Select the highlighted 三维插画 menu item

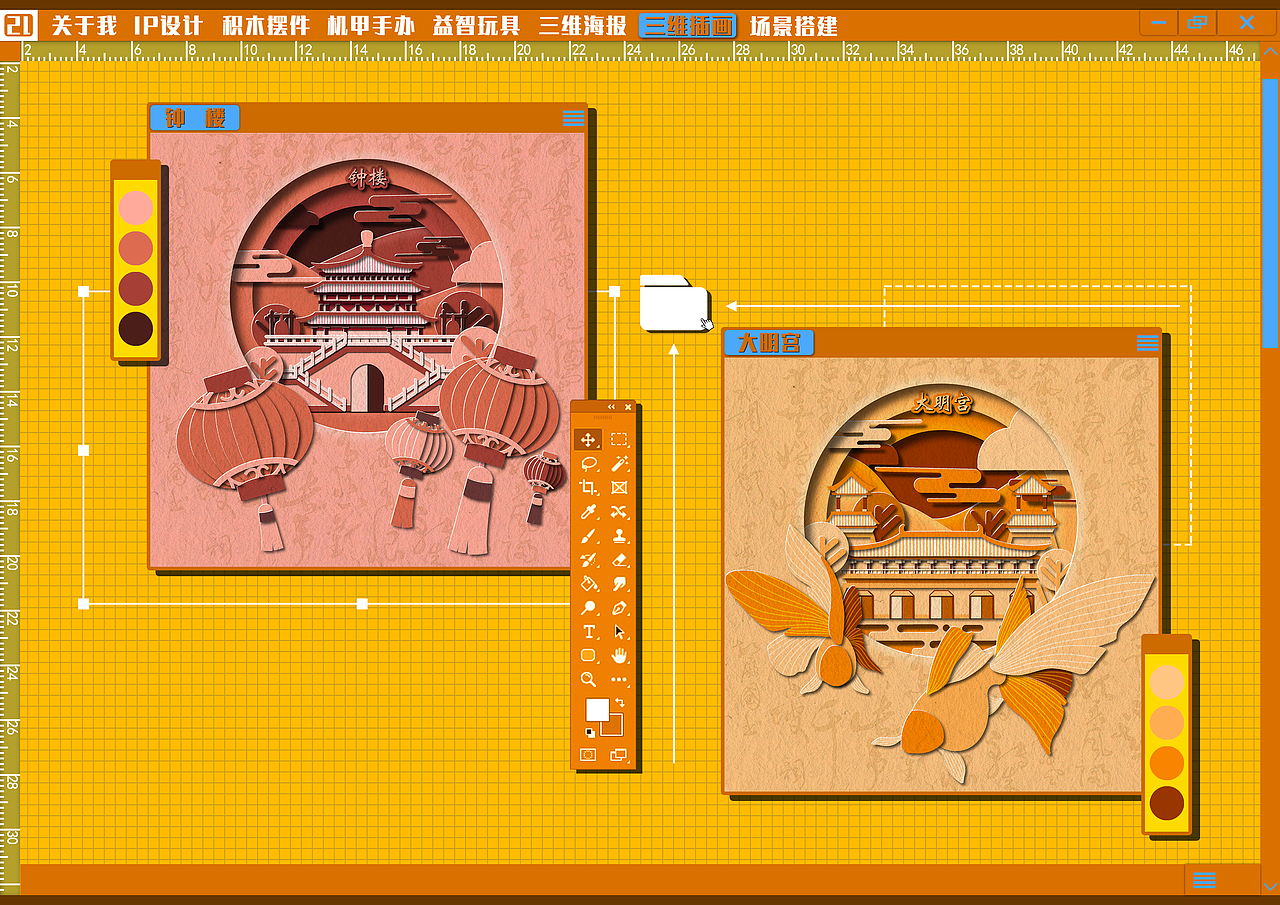pyautogui.click(x=688, y=26)
